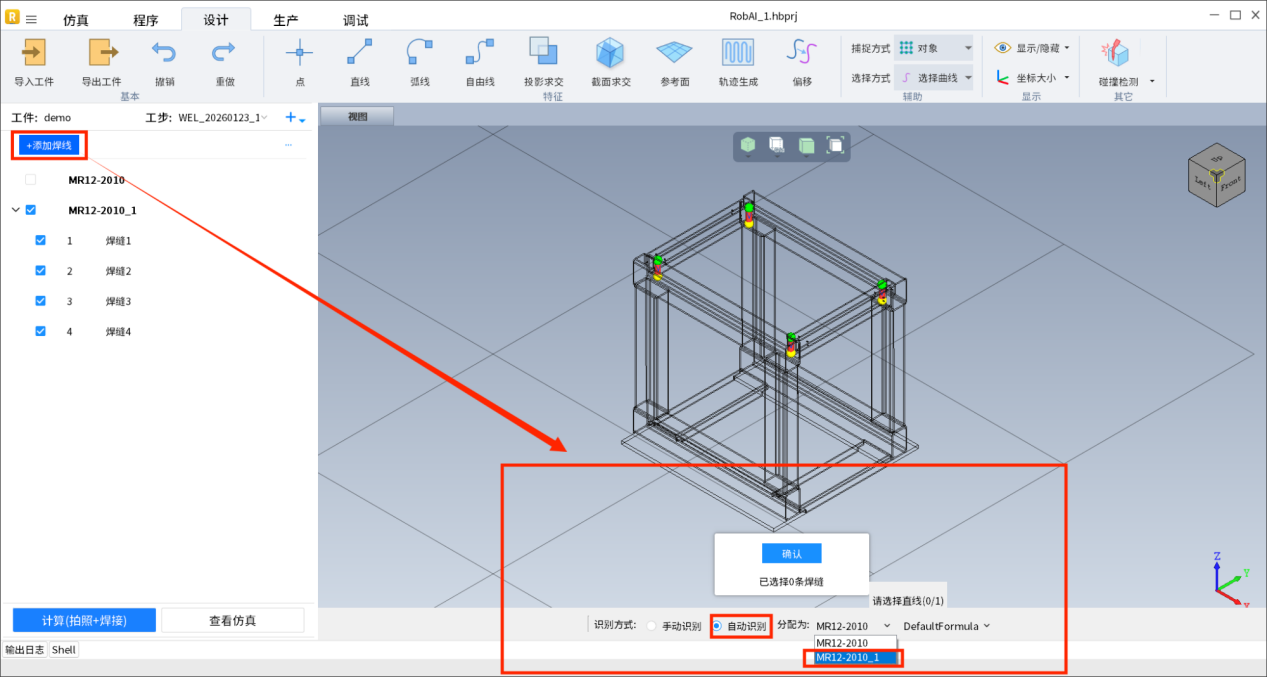Click the Trajectory Generation (轨迹生成) icon

[738, 53]
